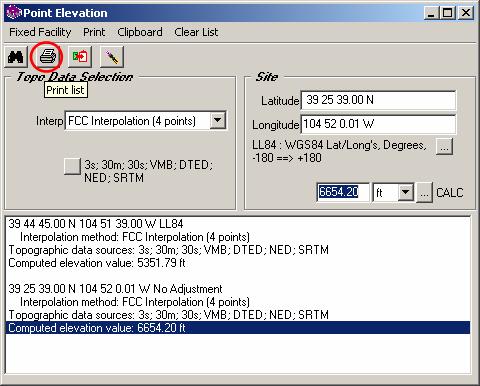This screenshot has height=386, width=480.
Task: Click the topographic data sources selection button
Action: coord(72,166)
